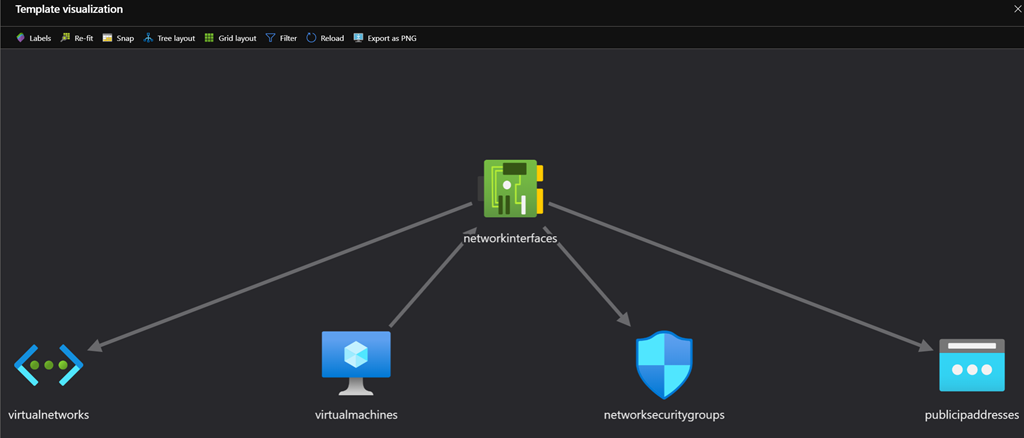
Task: Switch to Grid layout text button
Action: click(x=237, y=39)
